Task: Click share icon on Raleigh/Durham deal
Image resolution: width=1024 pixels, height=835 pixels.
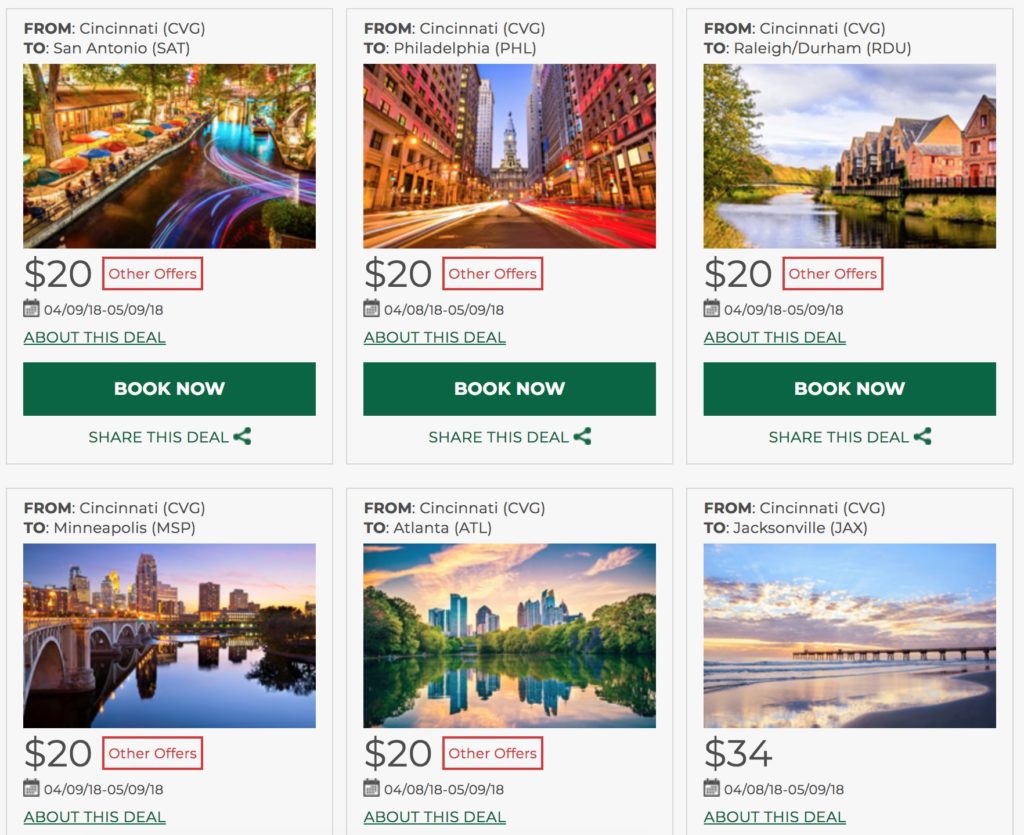Action: 922,436
